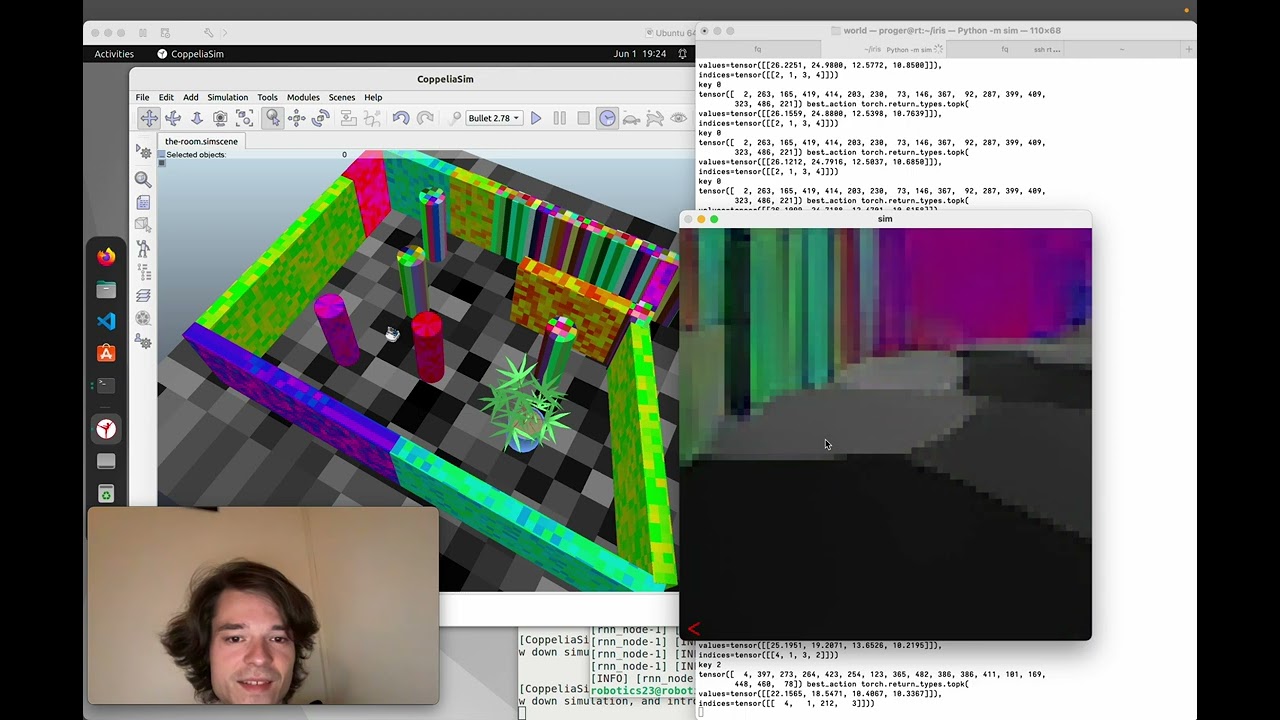Open the Help menu
This screenshot has width=1280, height=720.
pyautogui.click(x=373, y=97)
